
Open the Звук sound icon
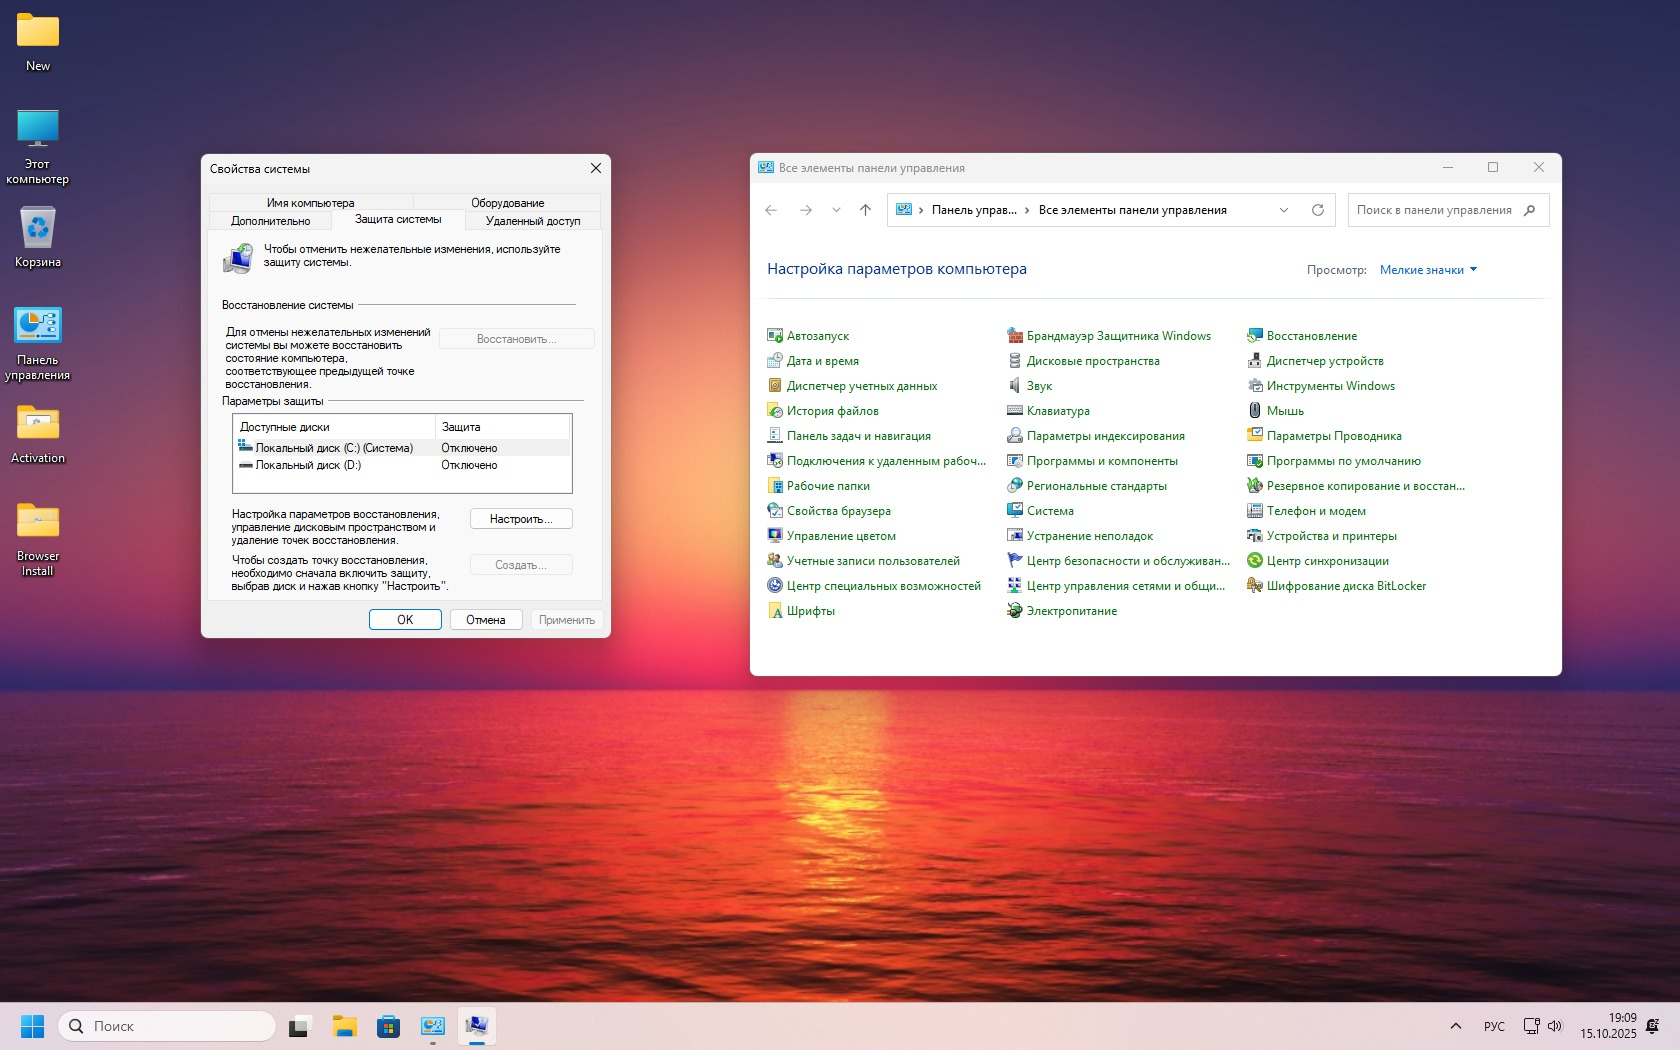coord(1015,386)
